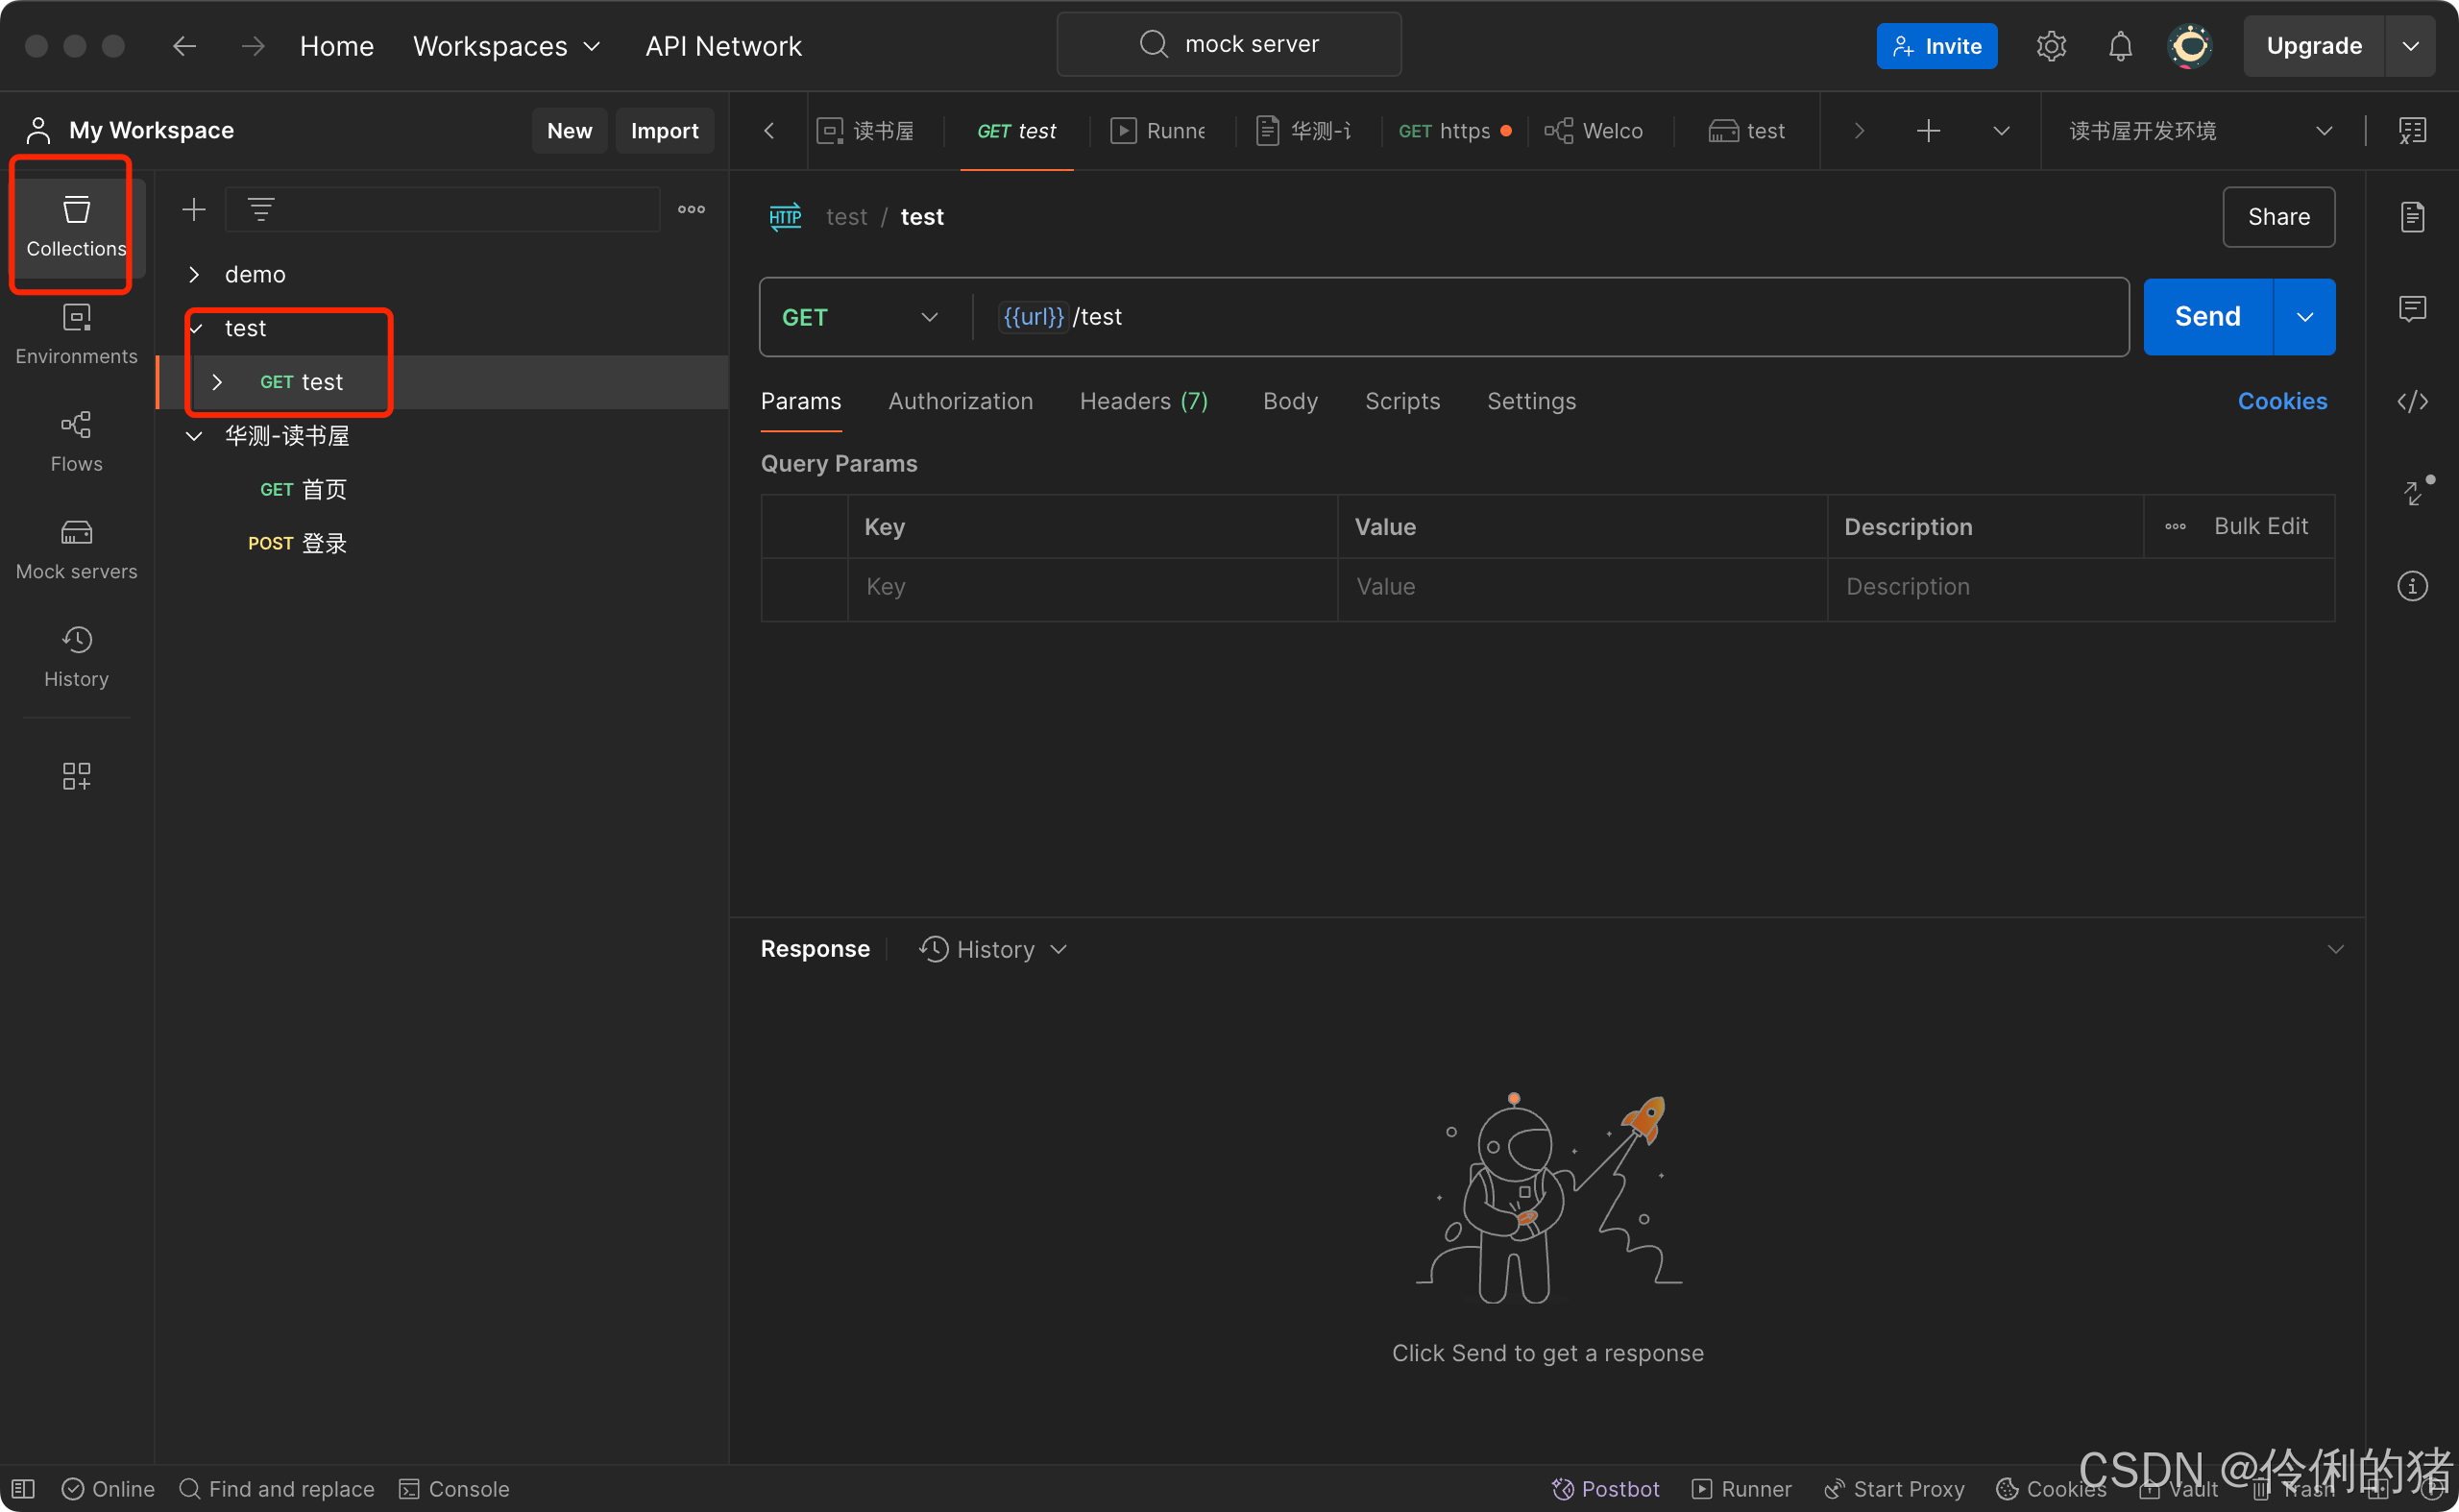Open notifications bell icon

click(x=2119, y=46)
